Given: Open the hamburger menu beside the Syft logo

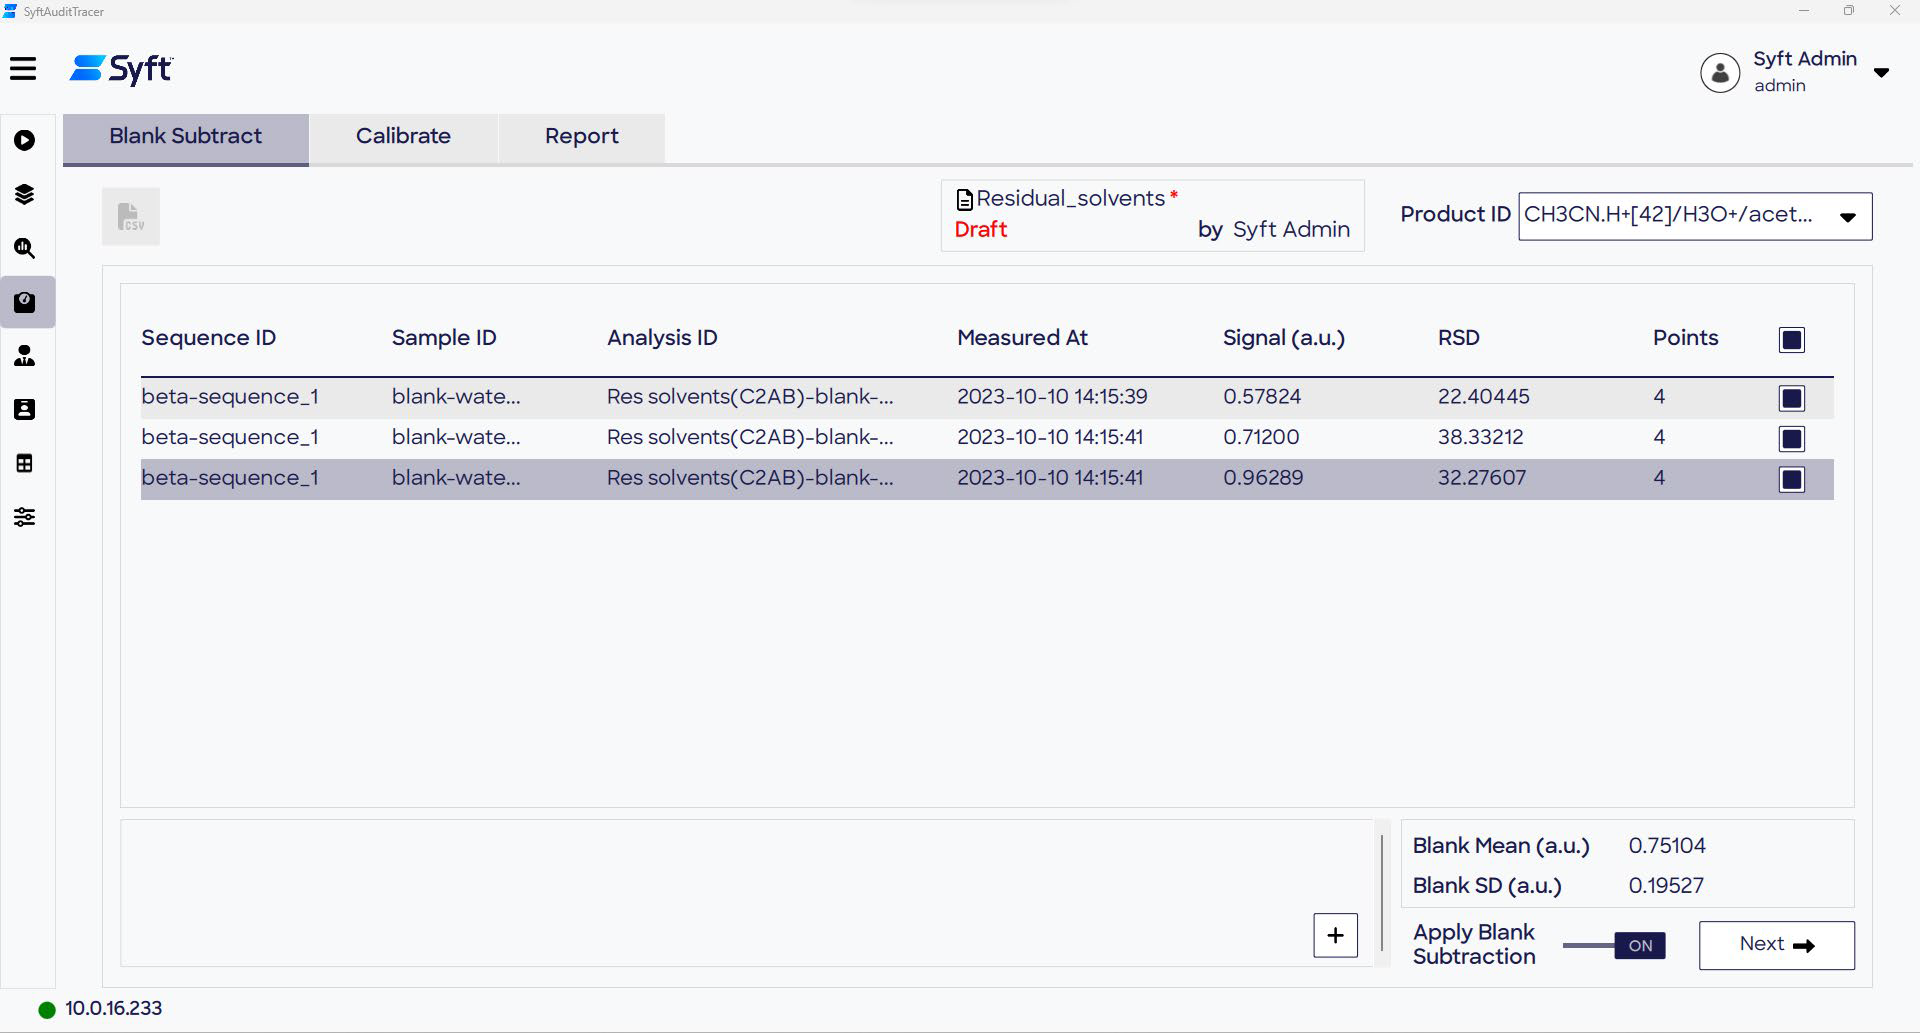Looking at the screenshot, I should coord(24,69).
